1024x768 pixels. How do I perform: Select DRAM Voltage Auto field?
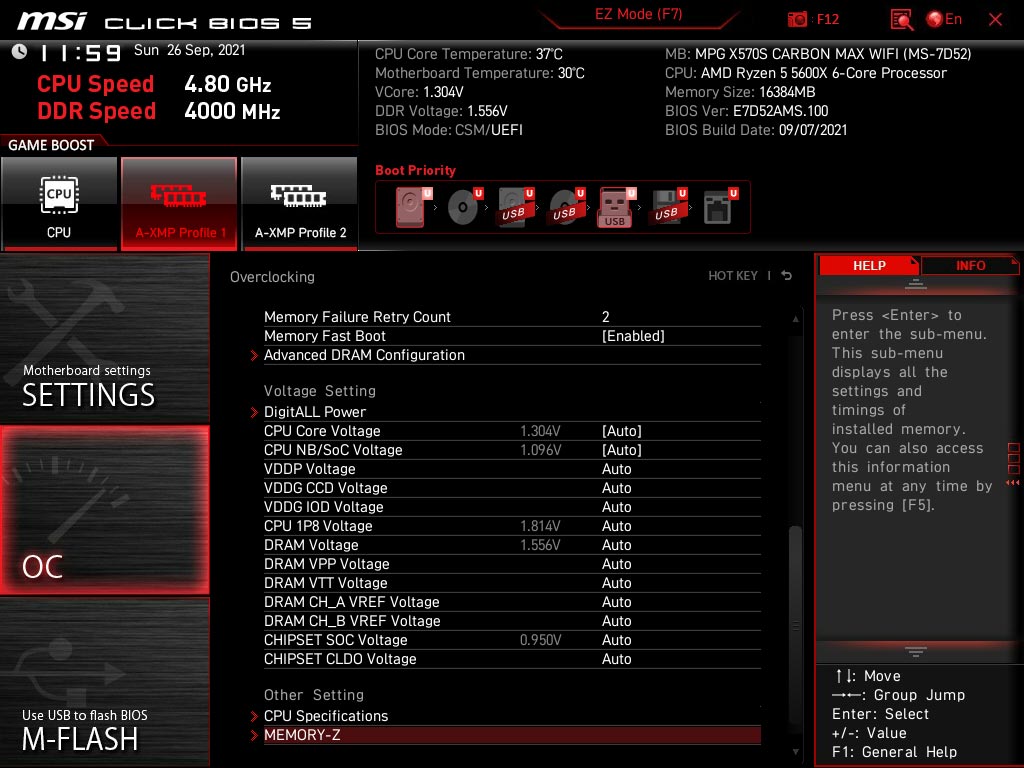pyautogui.click(x=616, y=545)
